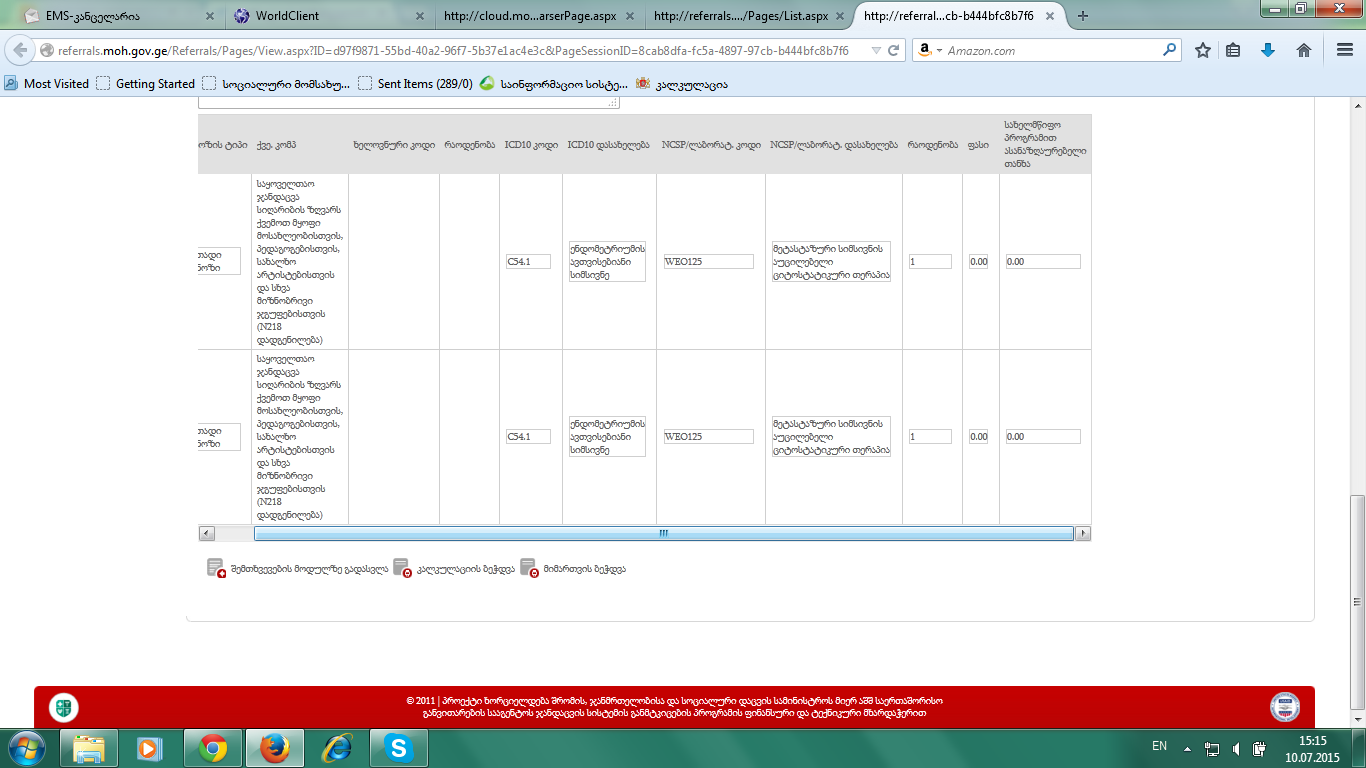The image size is (1366, 768).
Task: Open Skype from the taskbar
Action: point(398,748)
